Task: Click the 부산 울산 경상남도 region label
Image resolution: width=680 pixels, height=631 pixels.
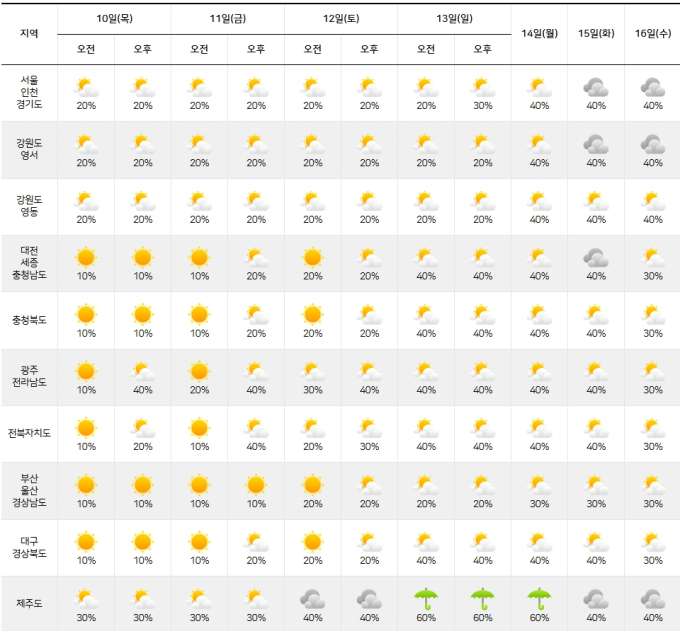Action: [x=29, y=490]
